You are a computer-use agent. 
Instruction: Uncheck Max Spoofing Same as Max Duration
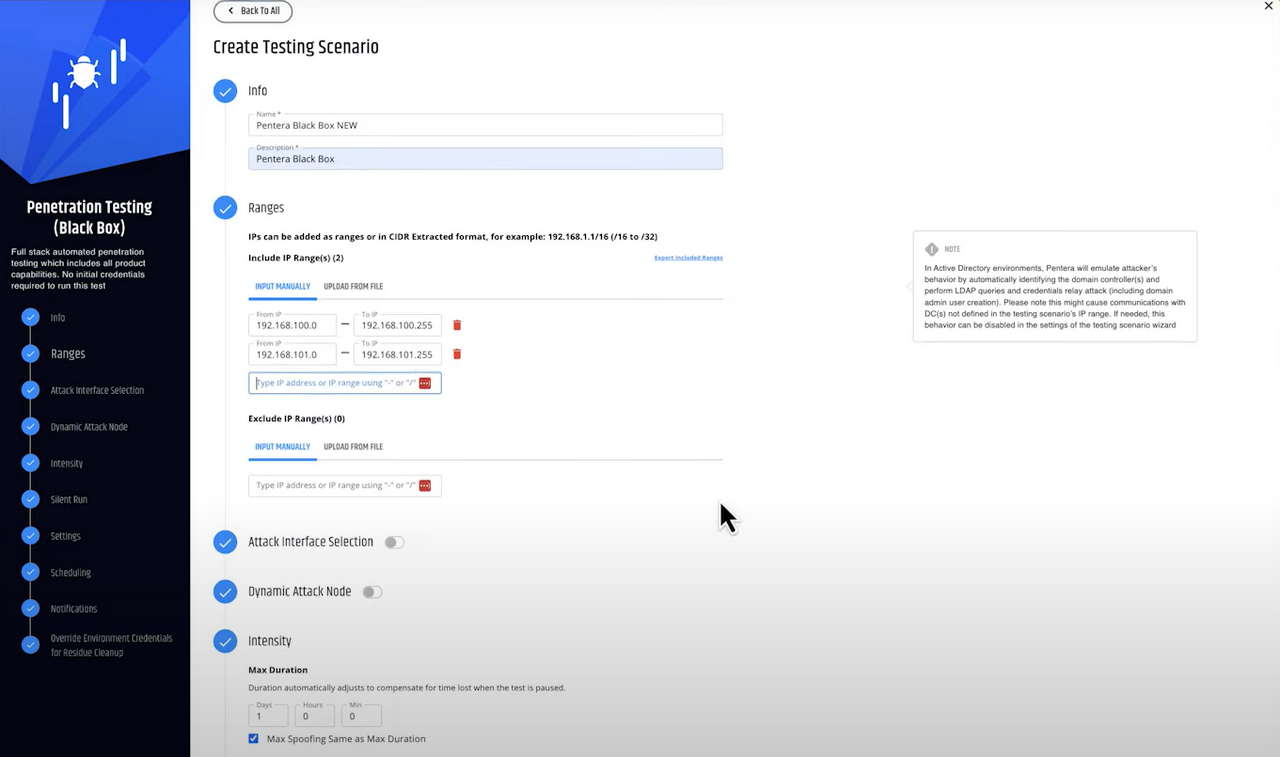click(253, 738)
